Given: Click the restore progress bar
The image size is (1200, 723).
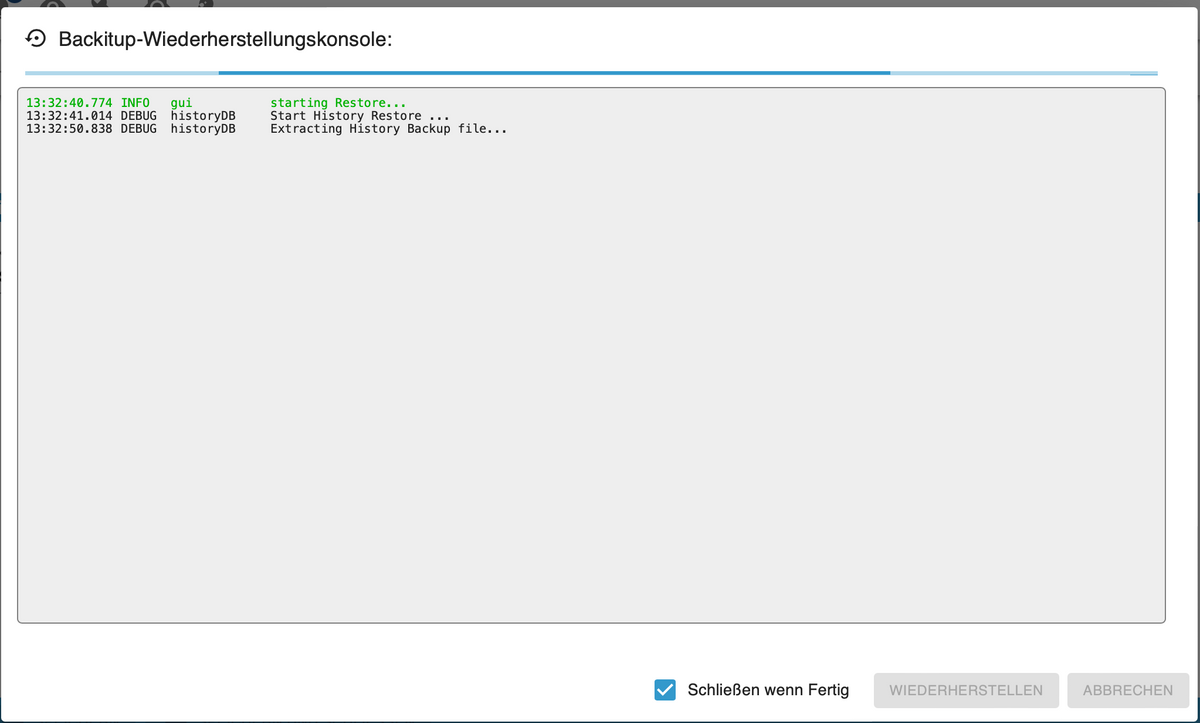Looking at the screenshot, I should pos(591,73).
